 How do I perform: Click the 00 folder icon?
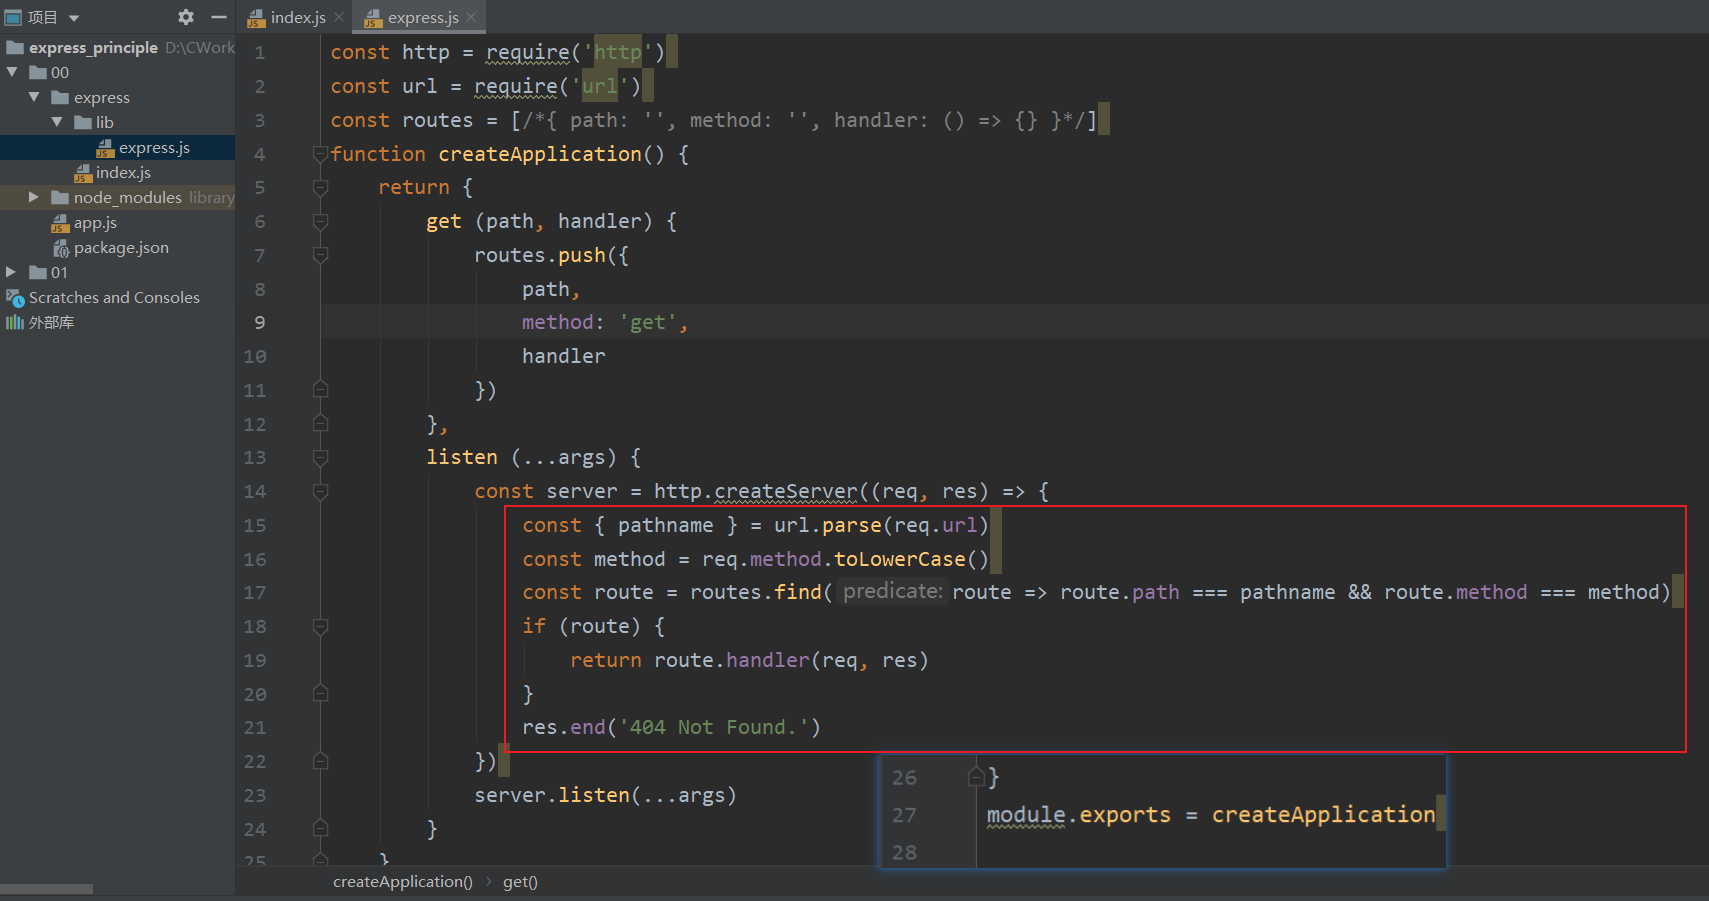tap(38, 72)
